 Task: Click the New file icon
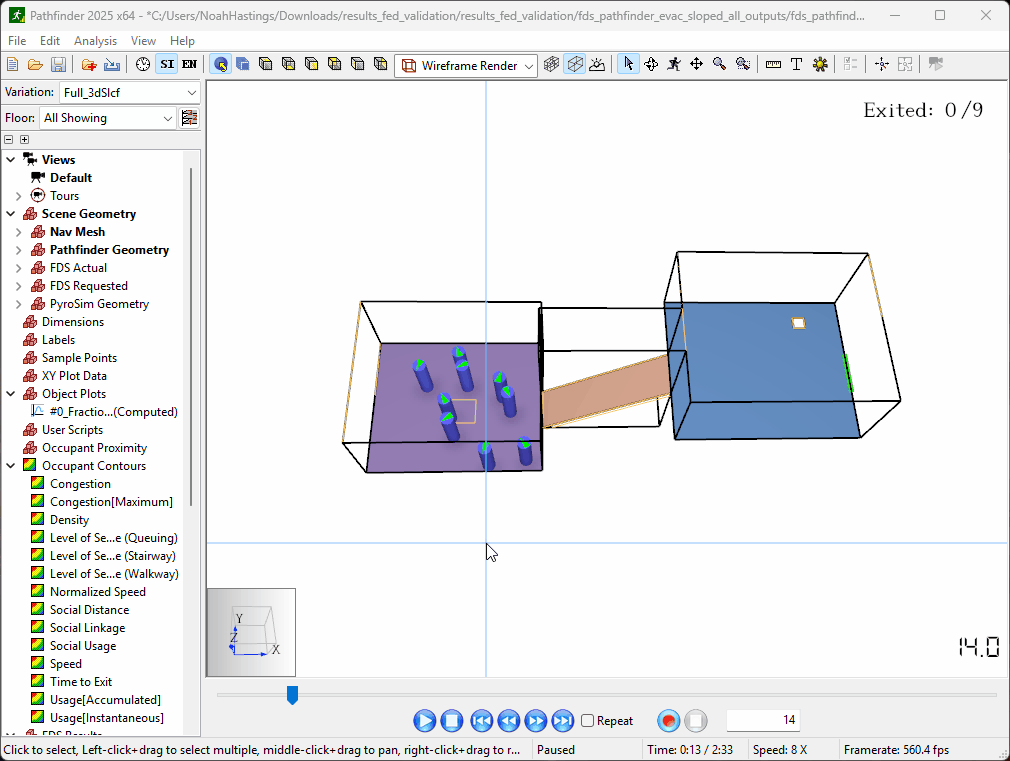point(12,64)
